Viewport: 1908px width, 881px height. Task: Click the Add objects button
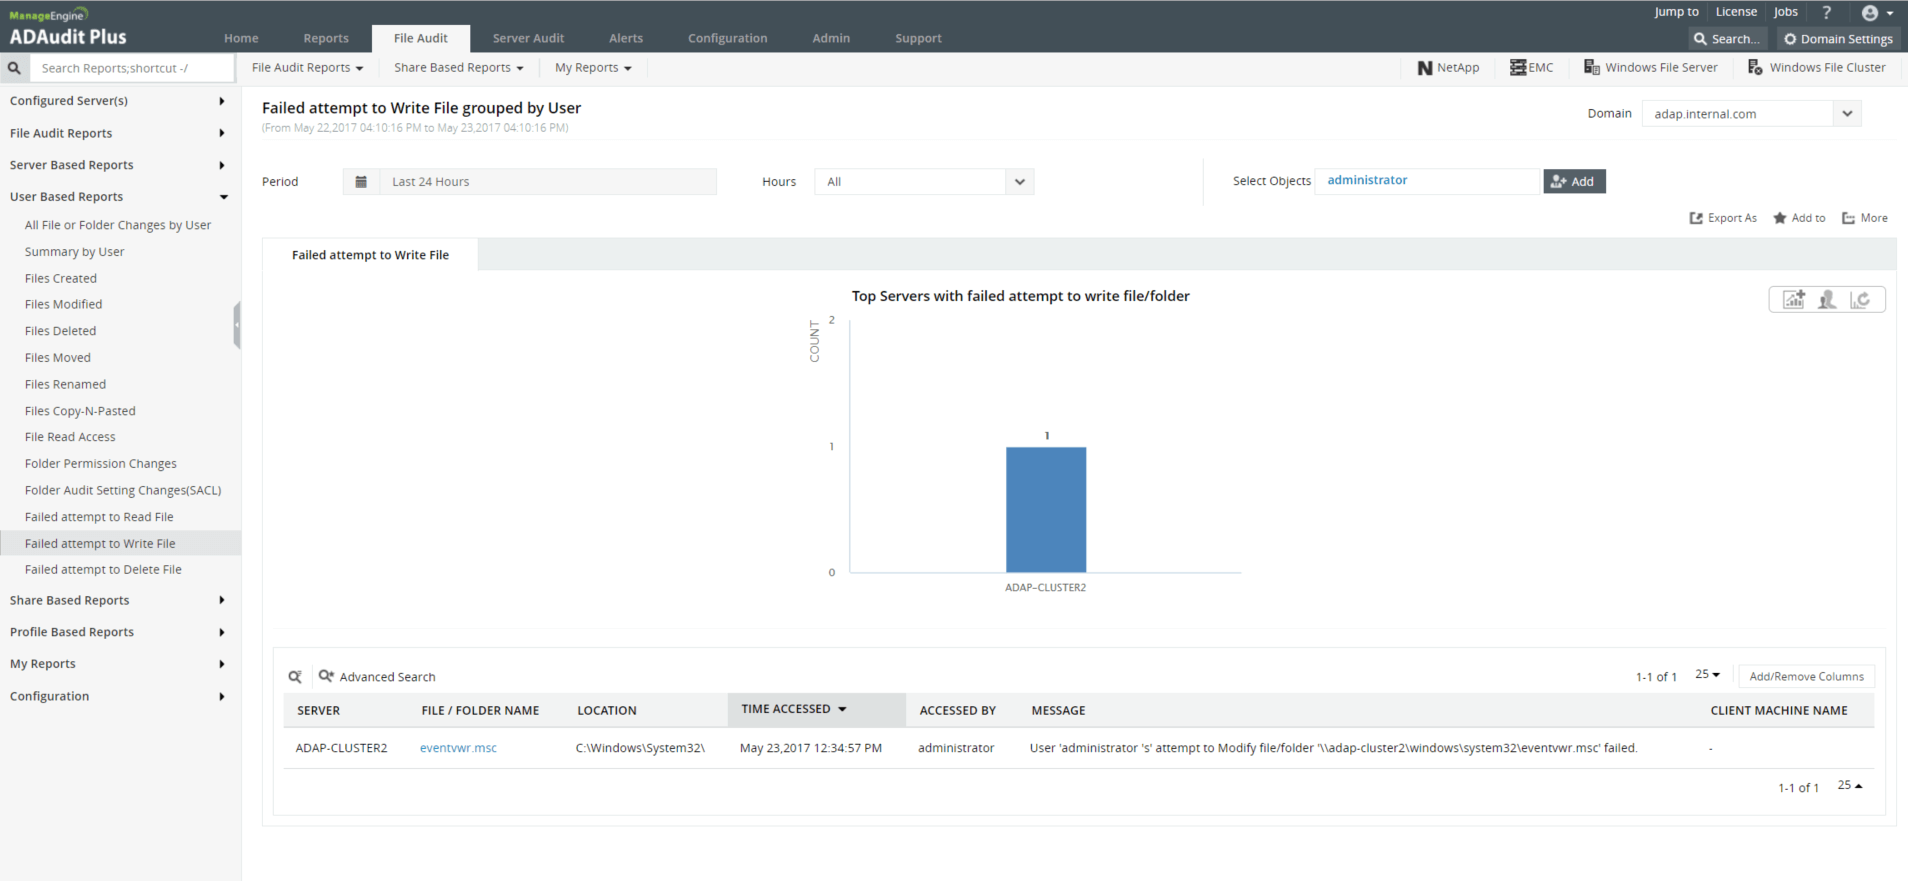[1574, 182]
